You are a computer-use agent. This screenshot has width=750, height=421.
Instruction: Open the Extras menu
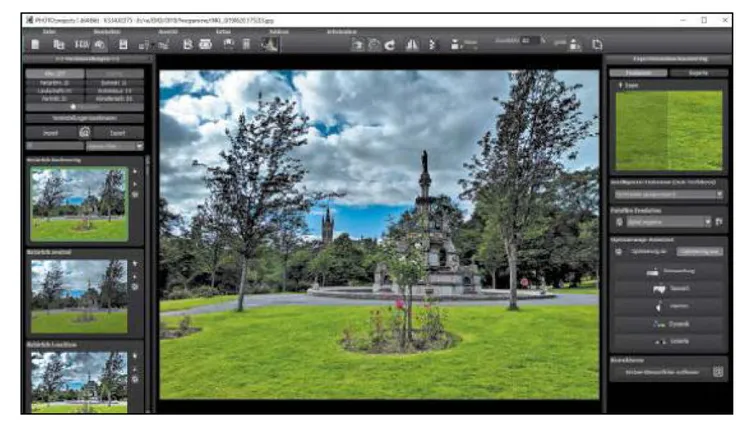(223, 32)
